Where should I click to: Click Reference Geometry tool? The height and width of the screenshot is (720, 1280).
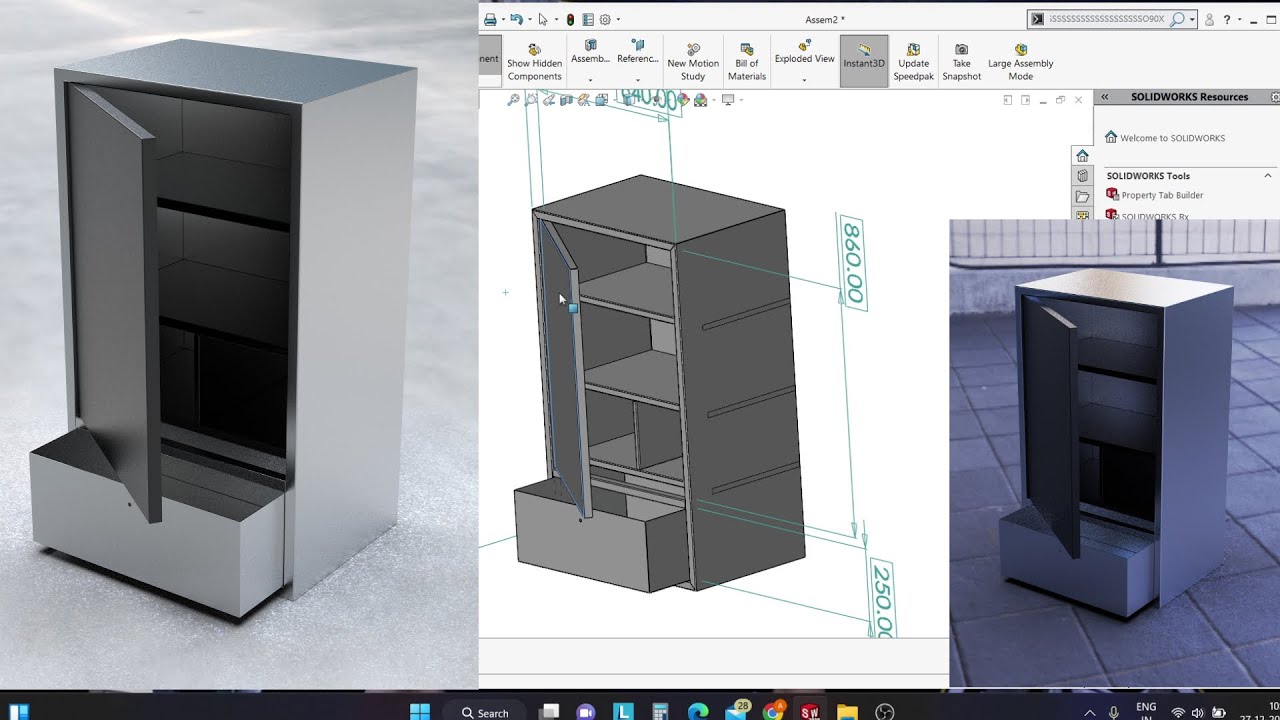pyautogui.click(x=638, y=52)
